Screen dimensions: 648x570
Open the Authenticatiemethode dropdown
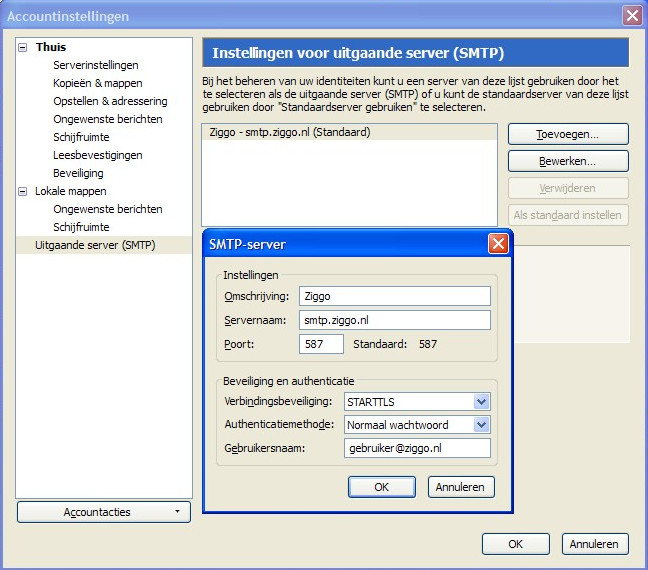pyautogui.click(x=482, y=424)
